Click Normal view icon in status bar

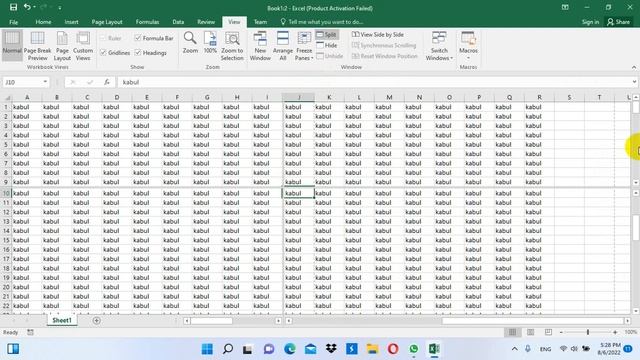coord(512,332)
